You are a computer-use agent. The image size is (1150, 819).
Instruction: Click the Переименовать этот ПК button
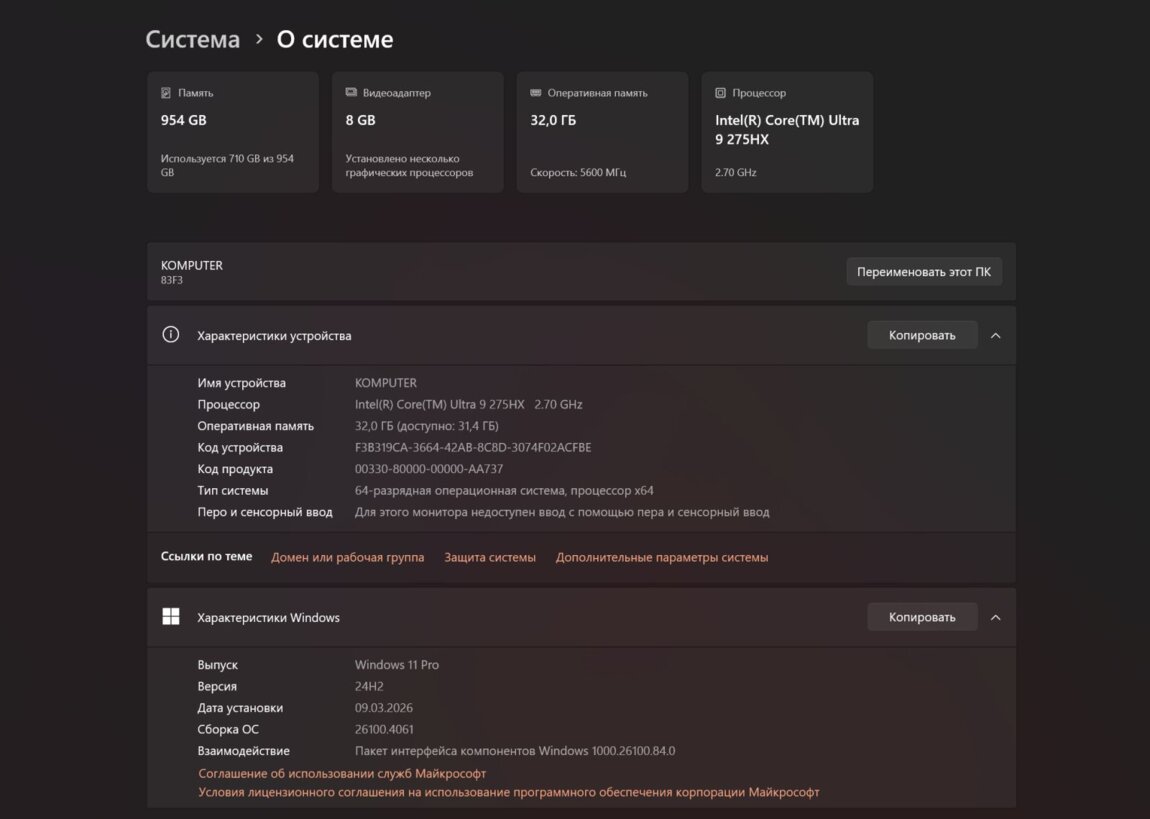pyautogui.click(x=924, y=272)
